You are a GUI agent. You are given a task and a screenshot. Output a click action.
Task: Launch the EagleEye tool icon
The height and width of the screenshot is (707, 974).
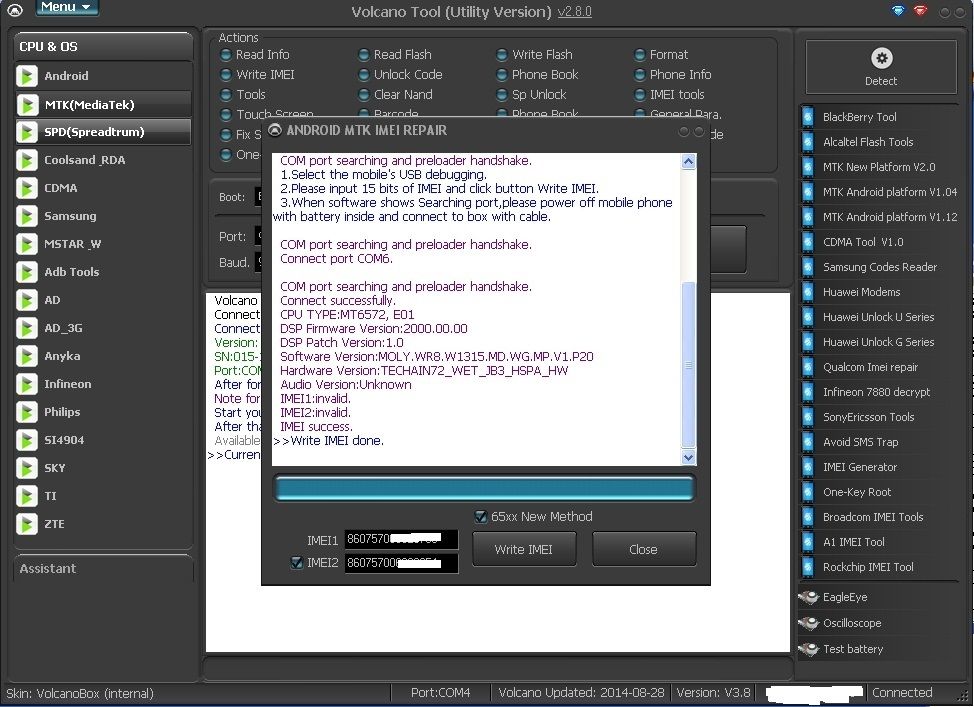pyautogui.click(x=808, y=597)
